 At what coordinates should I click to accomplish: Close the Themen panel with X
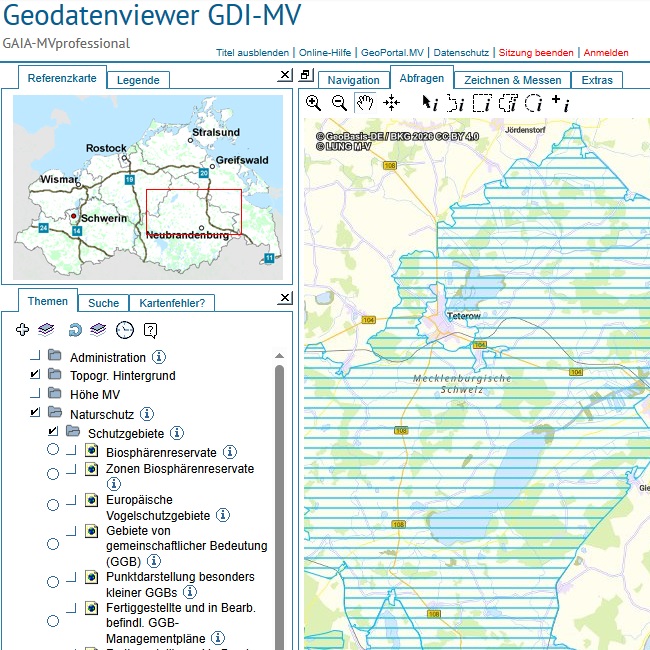(x=285, y=298)
